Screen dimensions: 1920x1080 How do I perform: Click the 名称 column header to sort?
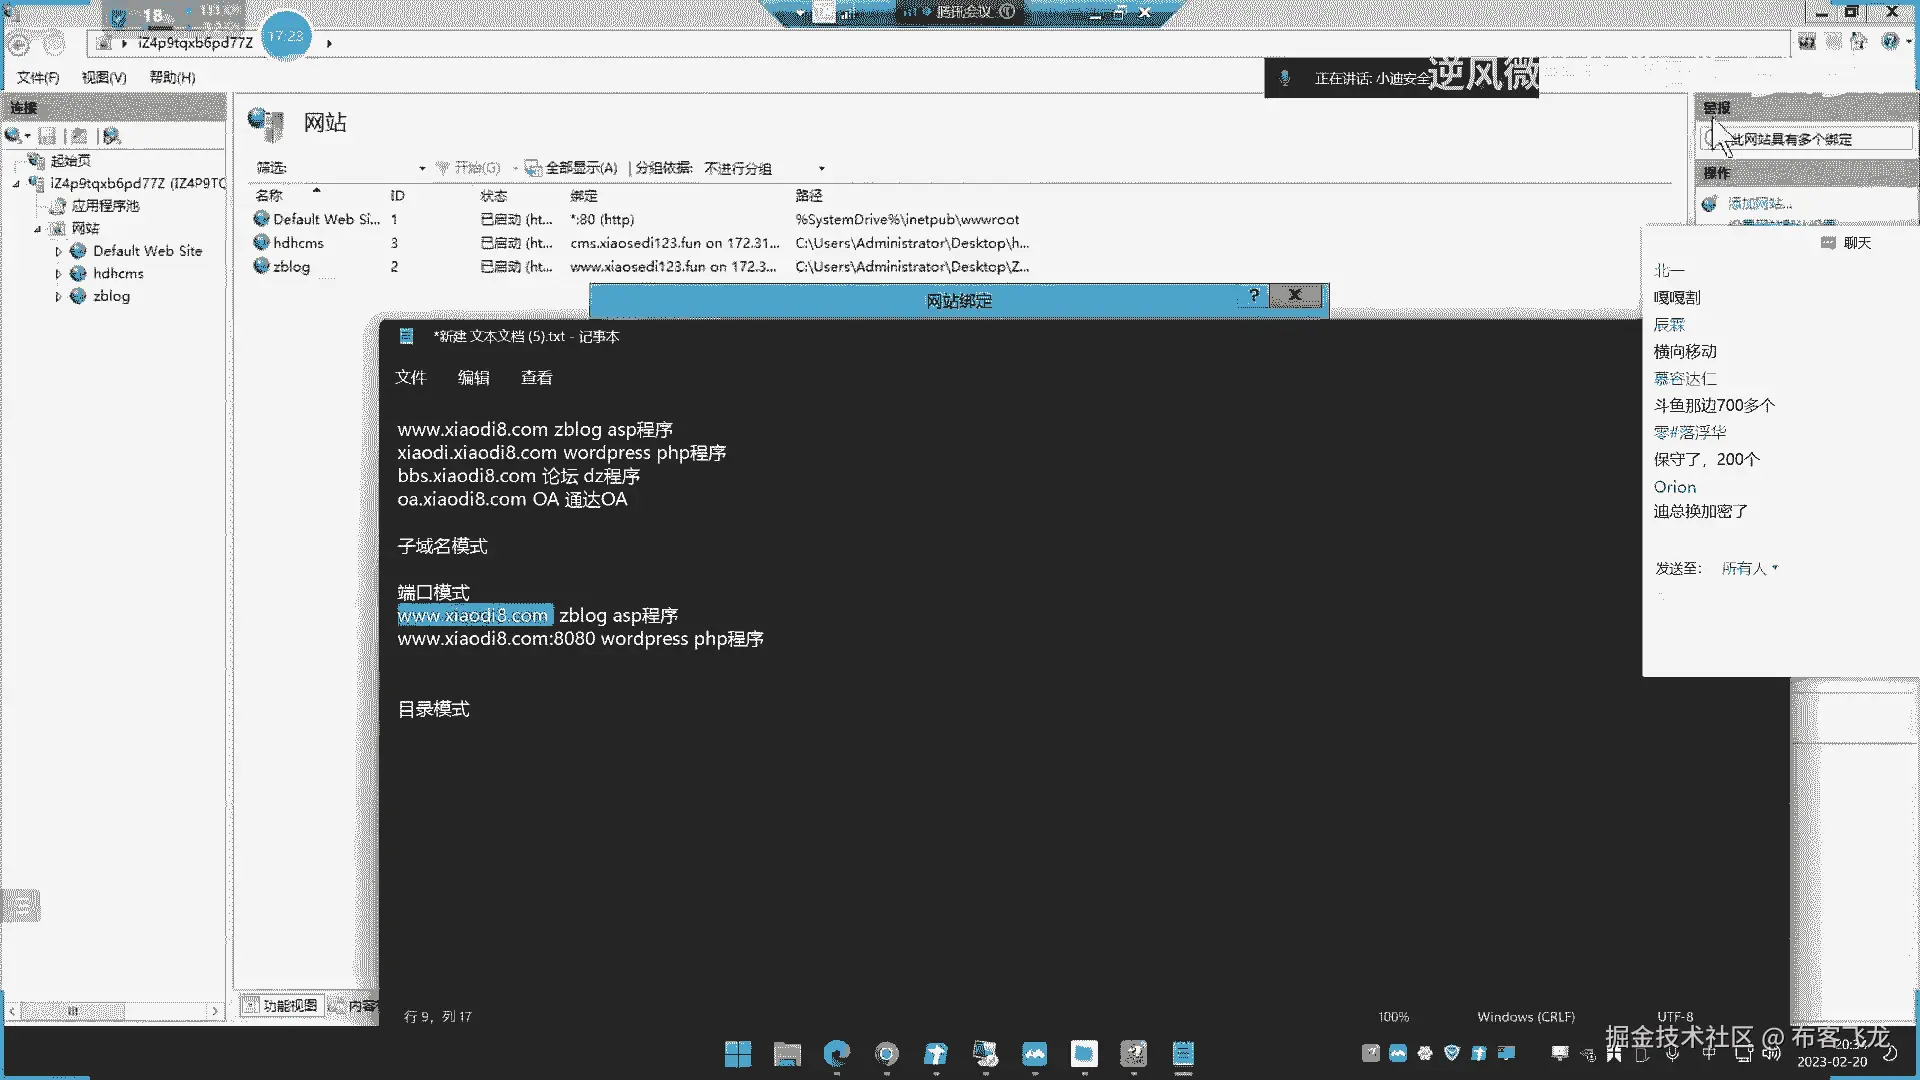[269, 195]
